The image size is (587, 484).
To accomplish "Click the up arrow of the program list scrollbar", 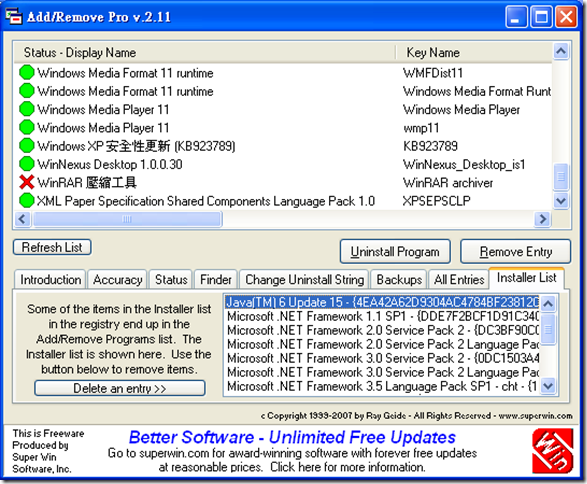I will pos(561,52).
